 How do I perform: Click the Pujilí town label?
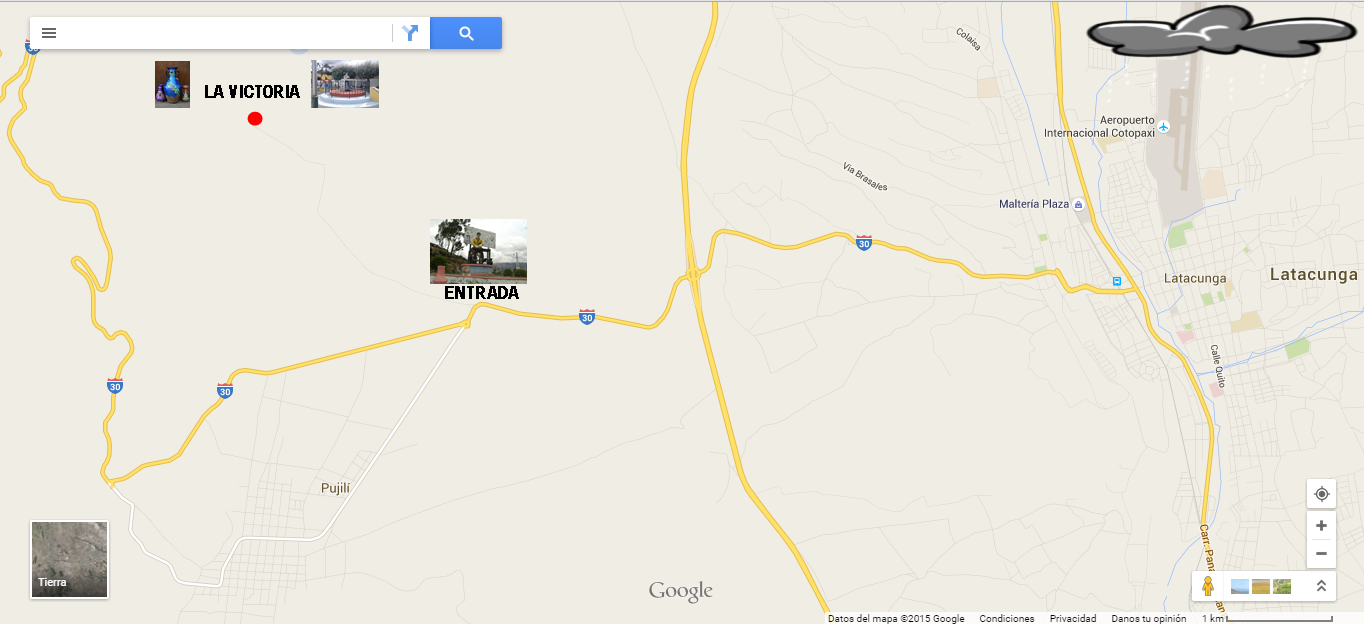(x=336, y=488)
